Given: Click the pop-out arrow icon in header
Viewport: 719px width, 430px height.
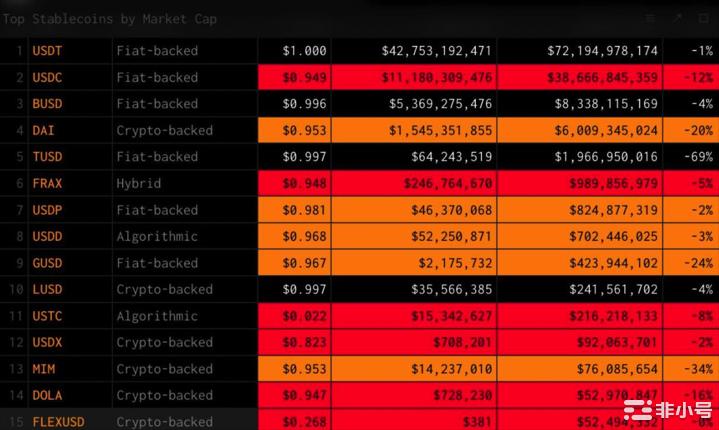Looking at the screenshot, I should (677, 18).
